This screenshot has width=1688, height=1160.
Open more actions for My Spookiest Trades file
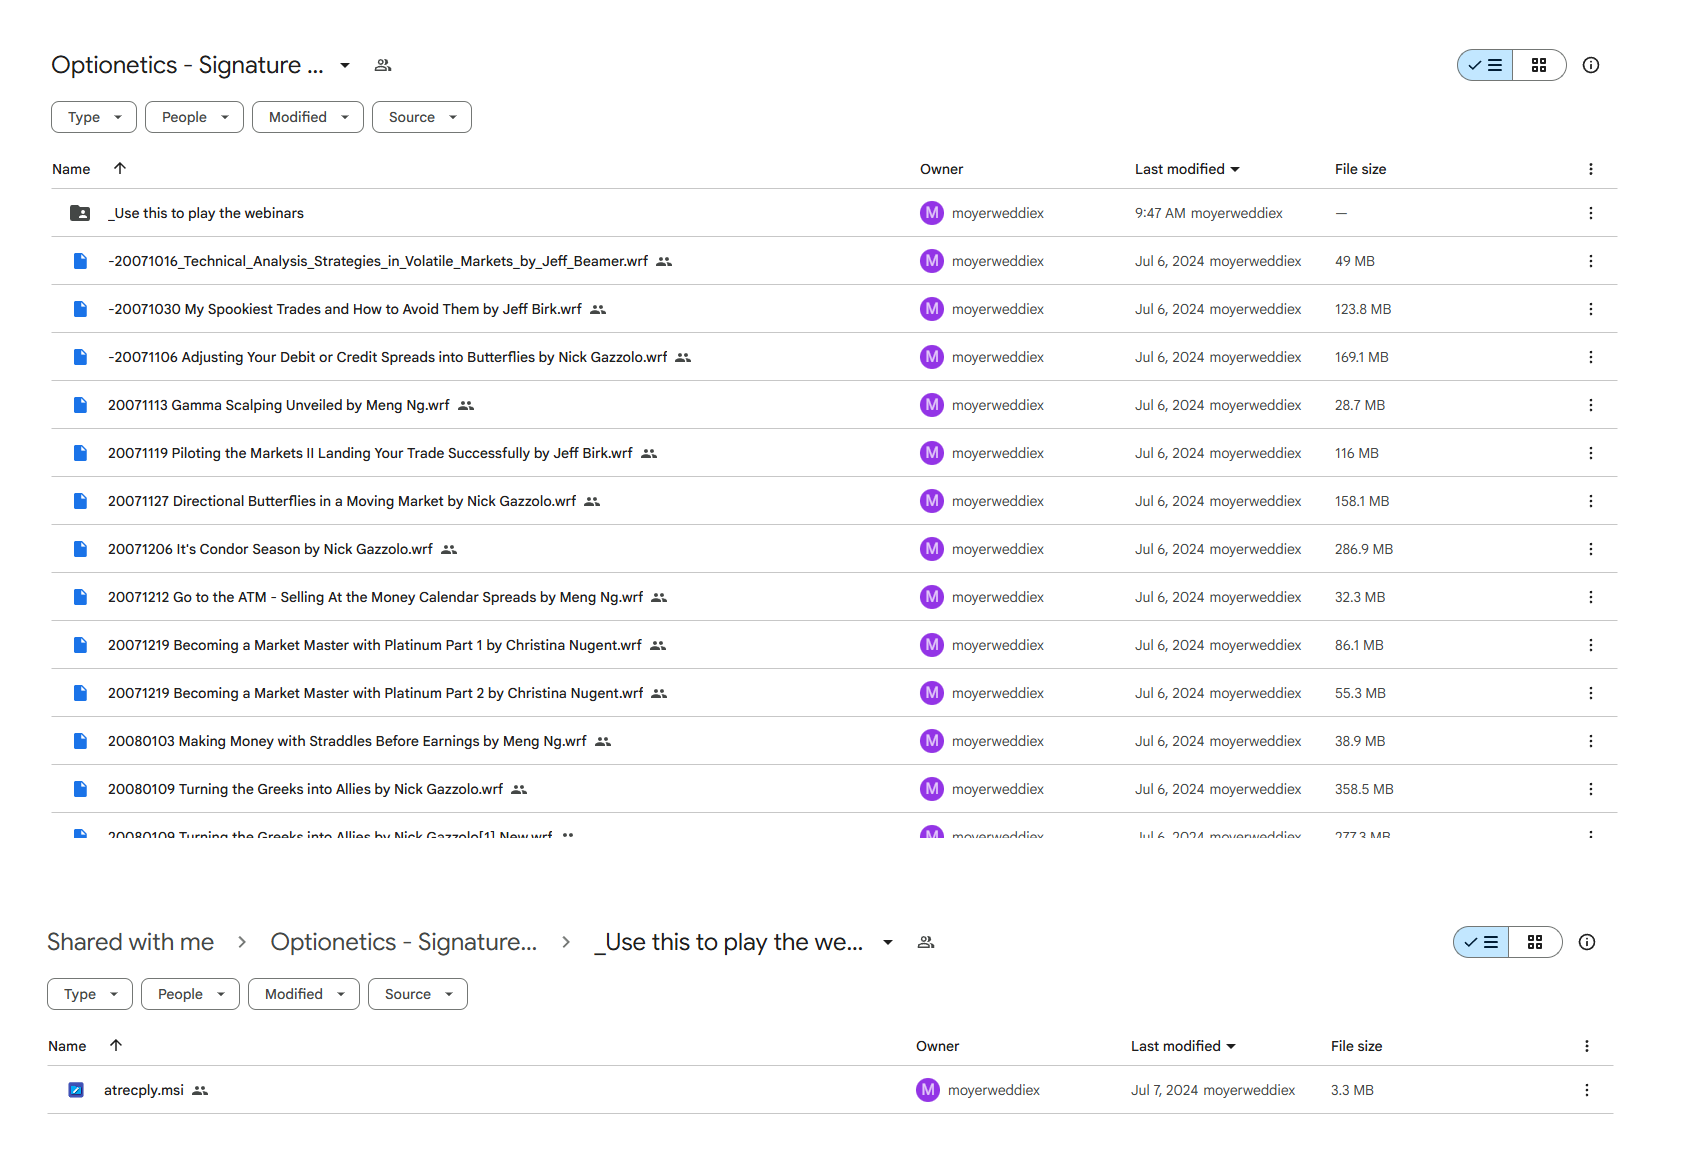click(1591, 309)
